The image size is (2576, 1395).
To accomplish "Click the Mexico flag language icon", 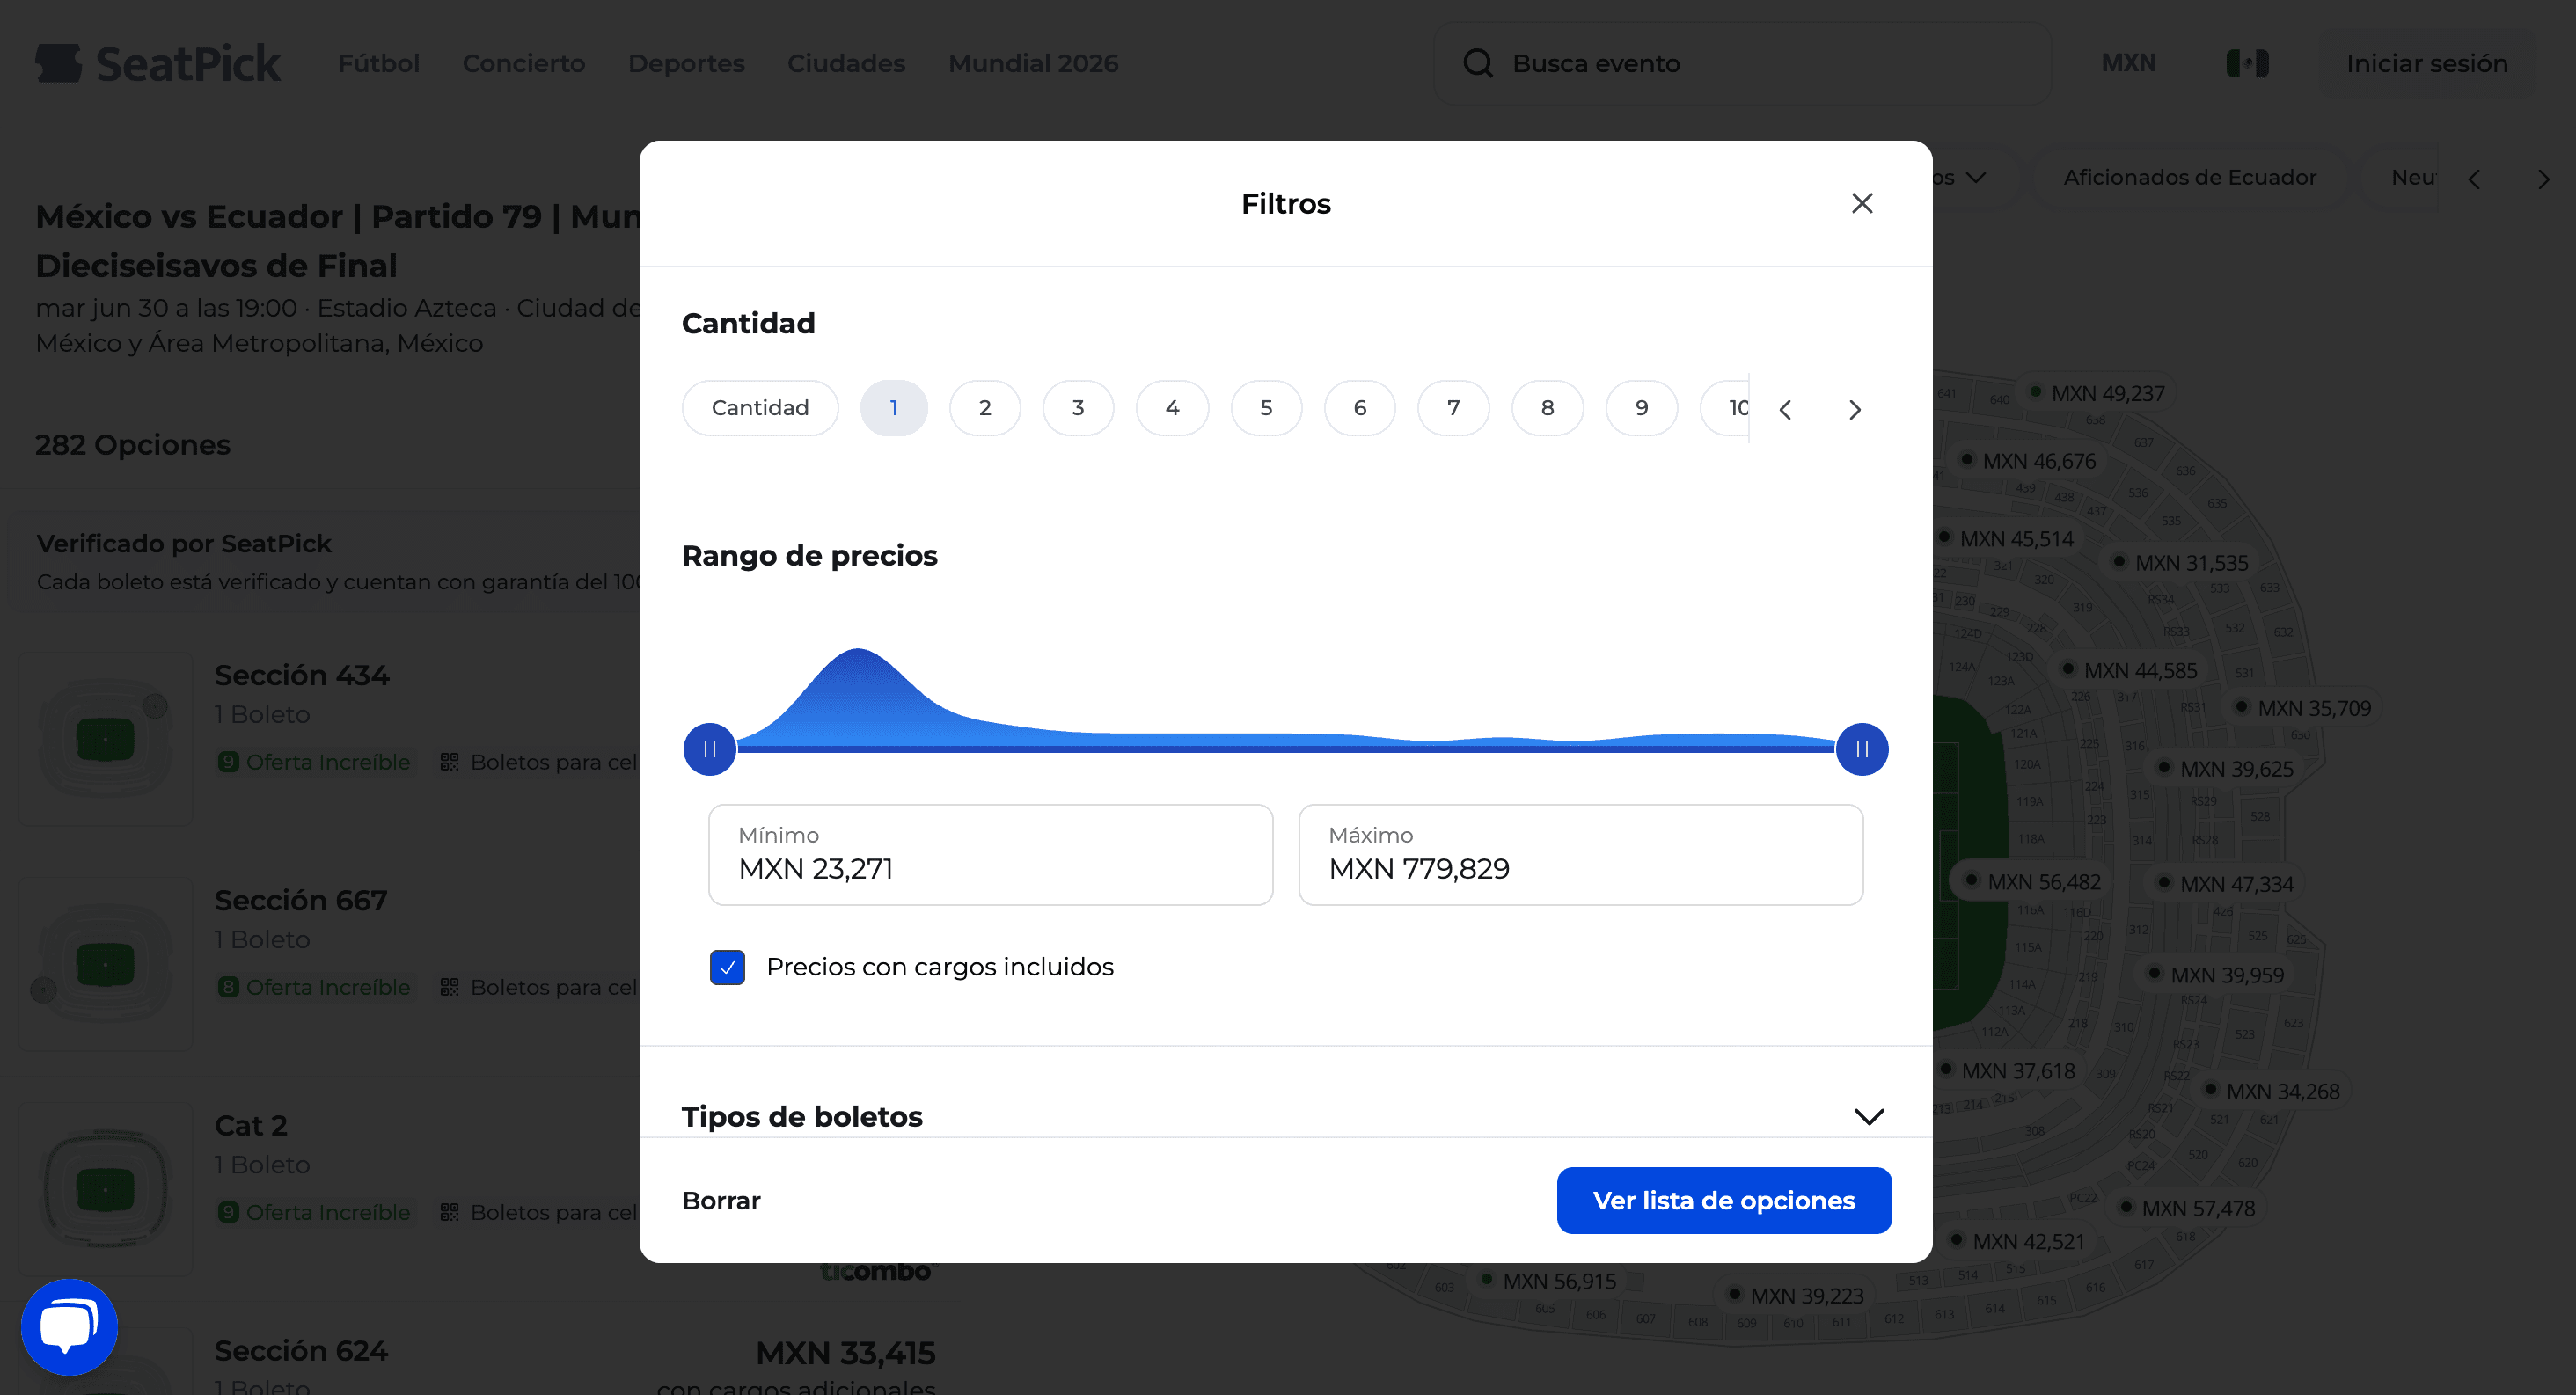I will pyautogui.click(x=2247, y=63).
